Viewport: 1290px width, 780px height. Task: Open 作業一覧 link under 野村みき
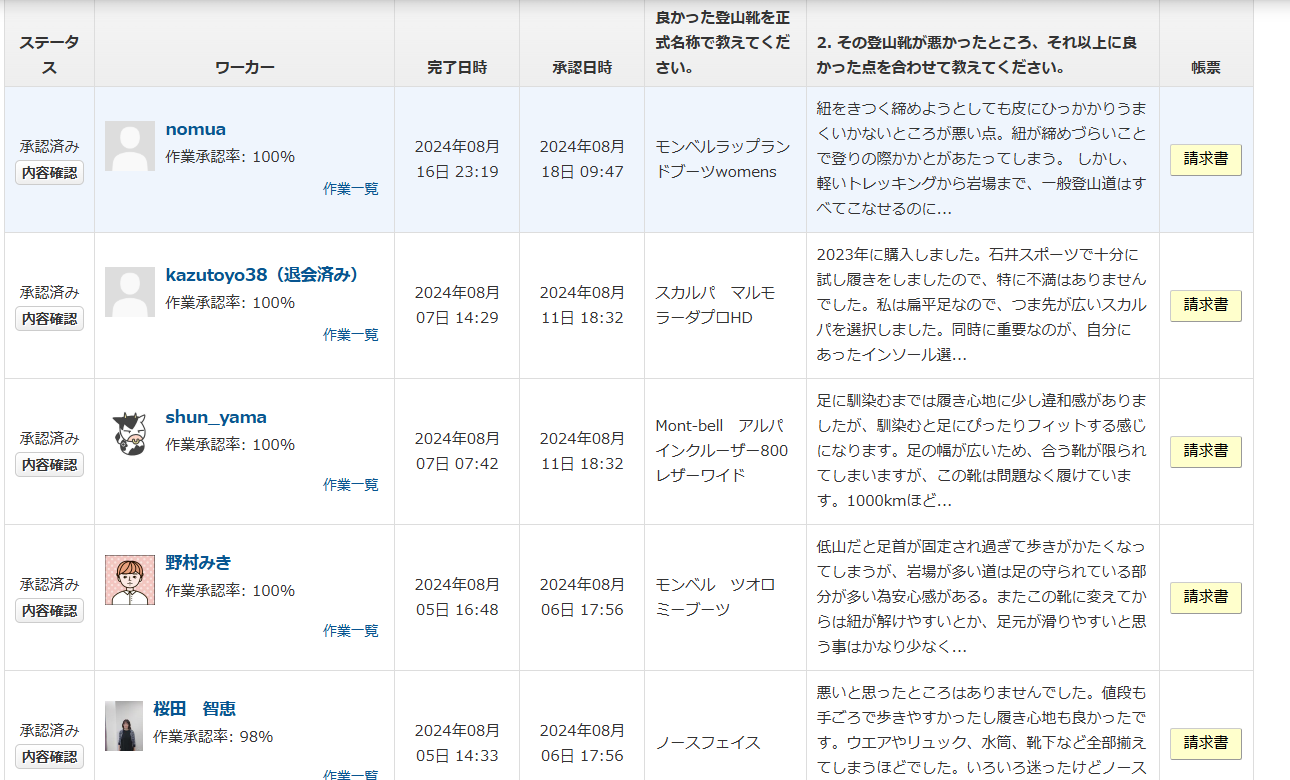(351, 631)
